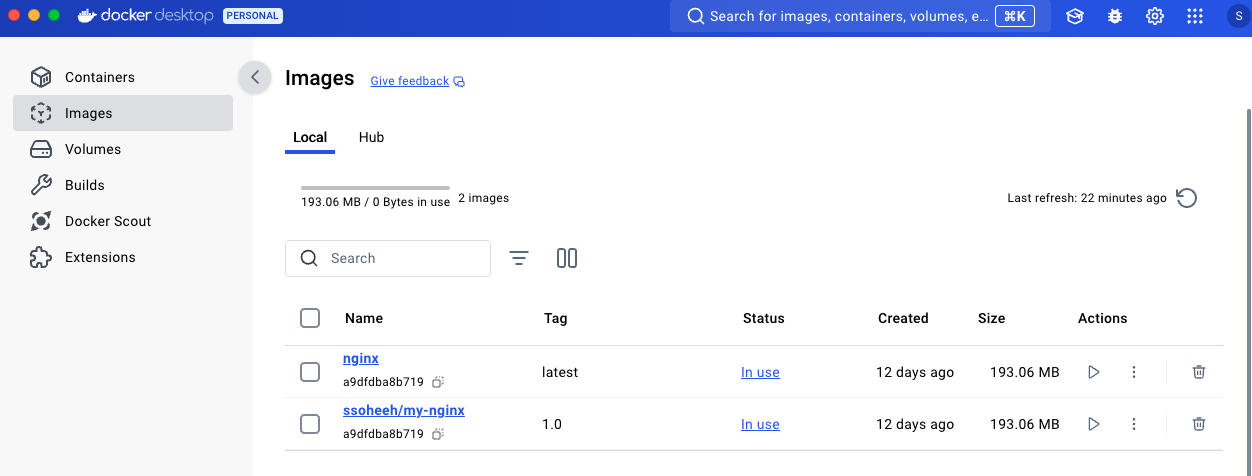The image size is (1252, 476).
Task: Refresh the images list
Action: [1187, 198]
